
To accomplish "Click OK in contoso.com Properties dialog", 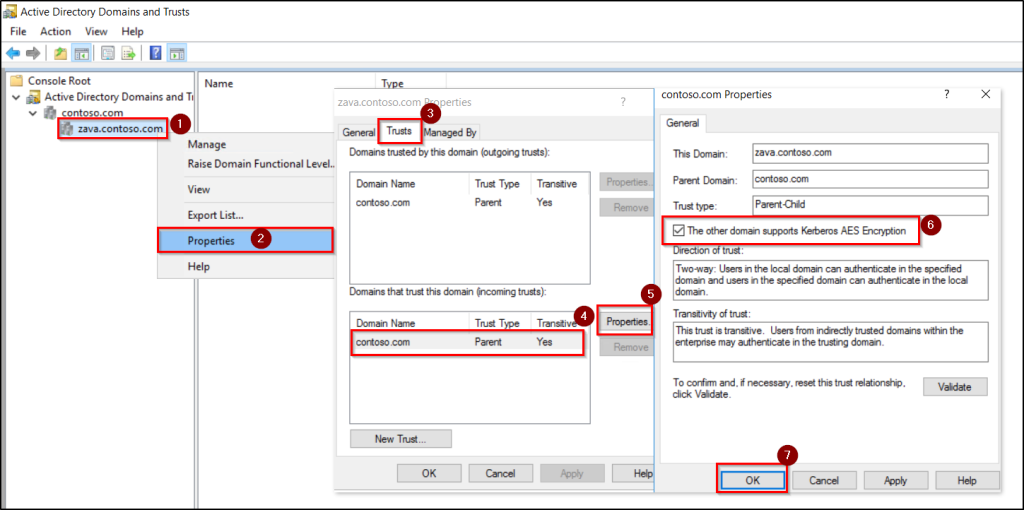I will pos(752,480).
